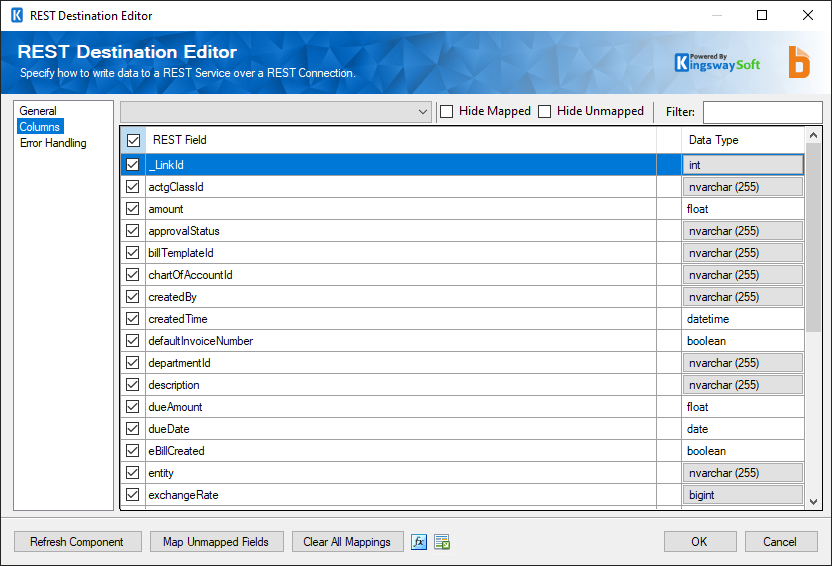Toggle the Hide Mapped checkbox
Image resolution: width=832 pixels, height=566 pixels.
click(x=447, y=111)
